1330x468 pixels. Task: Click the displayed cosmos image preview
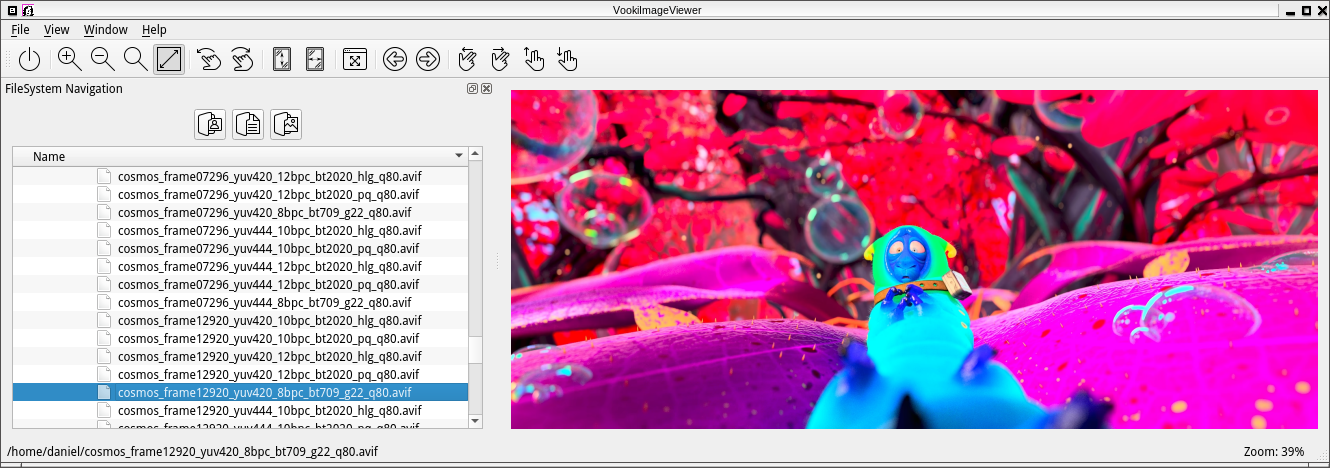click(x=915, y=260)
